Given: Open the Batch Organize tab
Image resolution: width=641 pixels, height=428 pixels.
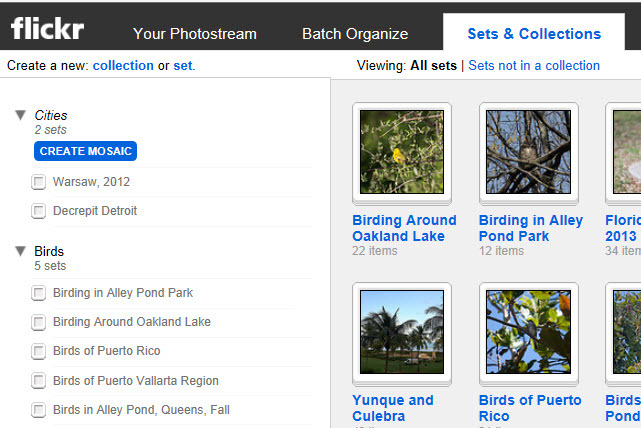Looking at the screenshot, I should coord(355,34).
